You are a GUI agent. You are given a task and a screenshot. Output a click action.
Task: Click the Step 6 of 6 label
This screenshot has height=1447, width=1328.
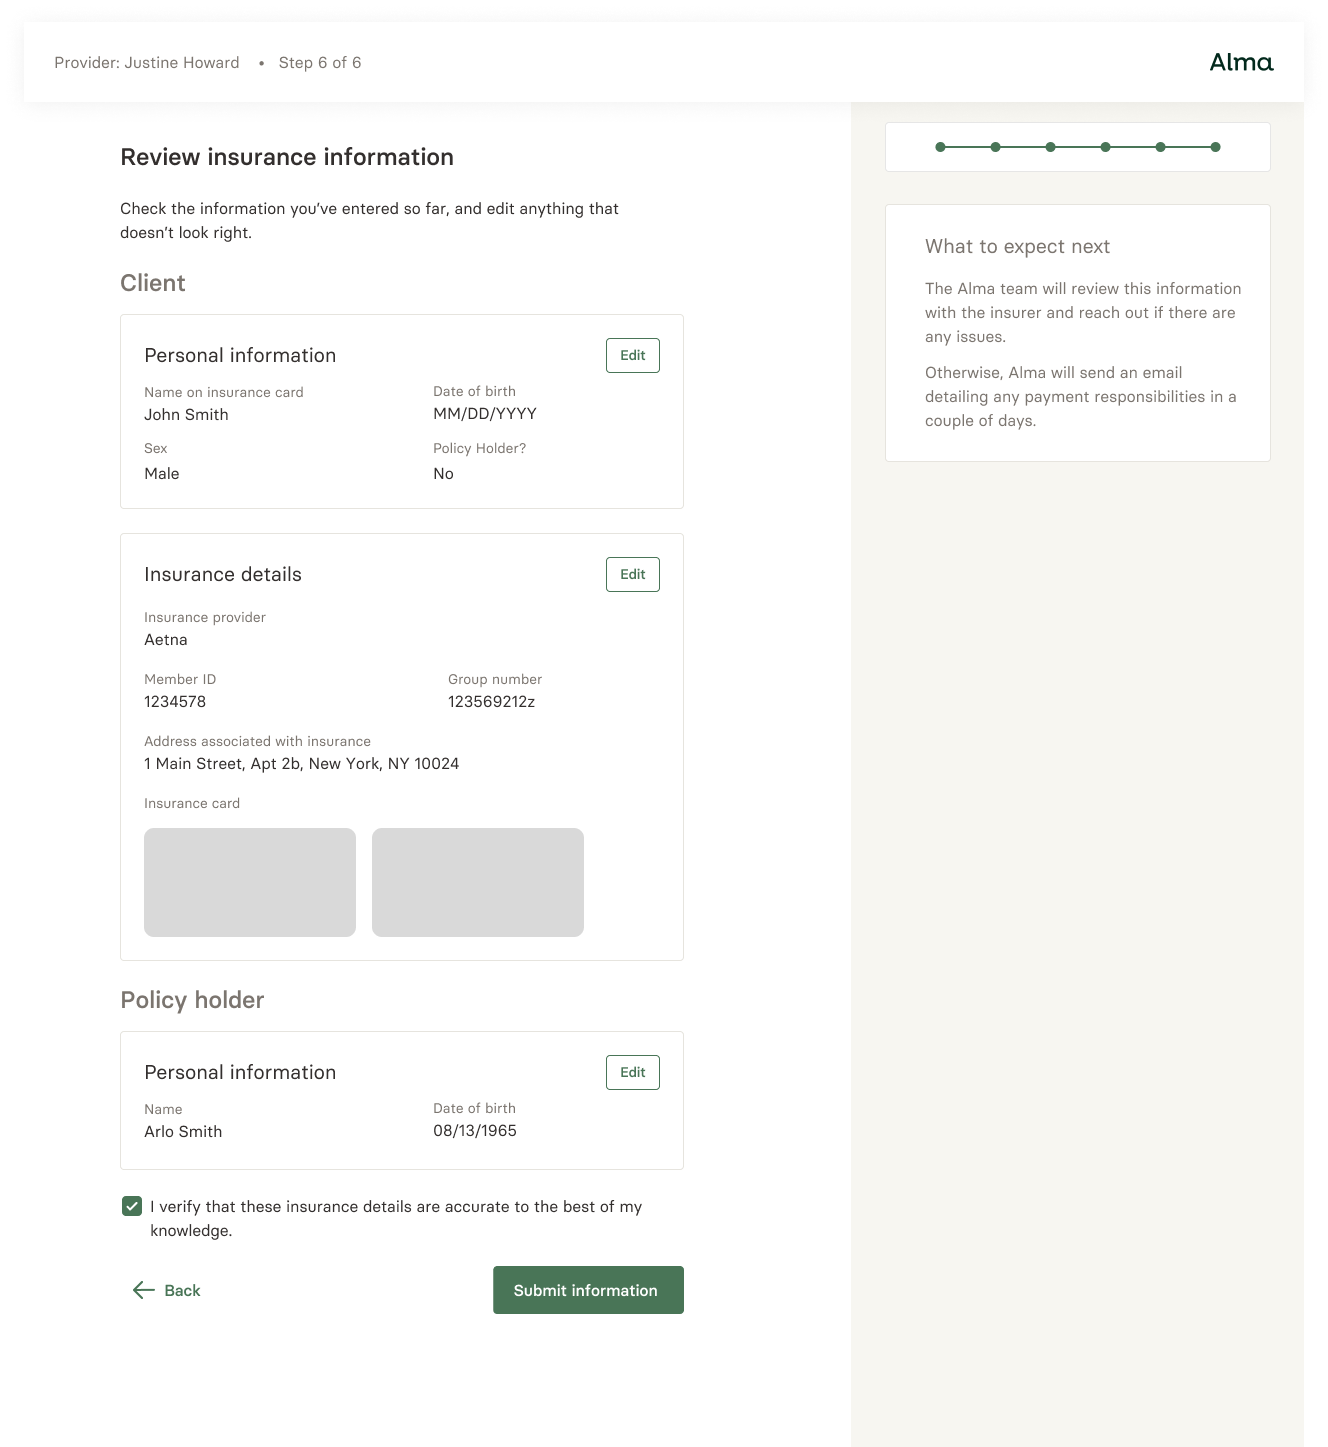click(x=320, y=62)
